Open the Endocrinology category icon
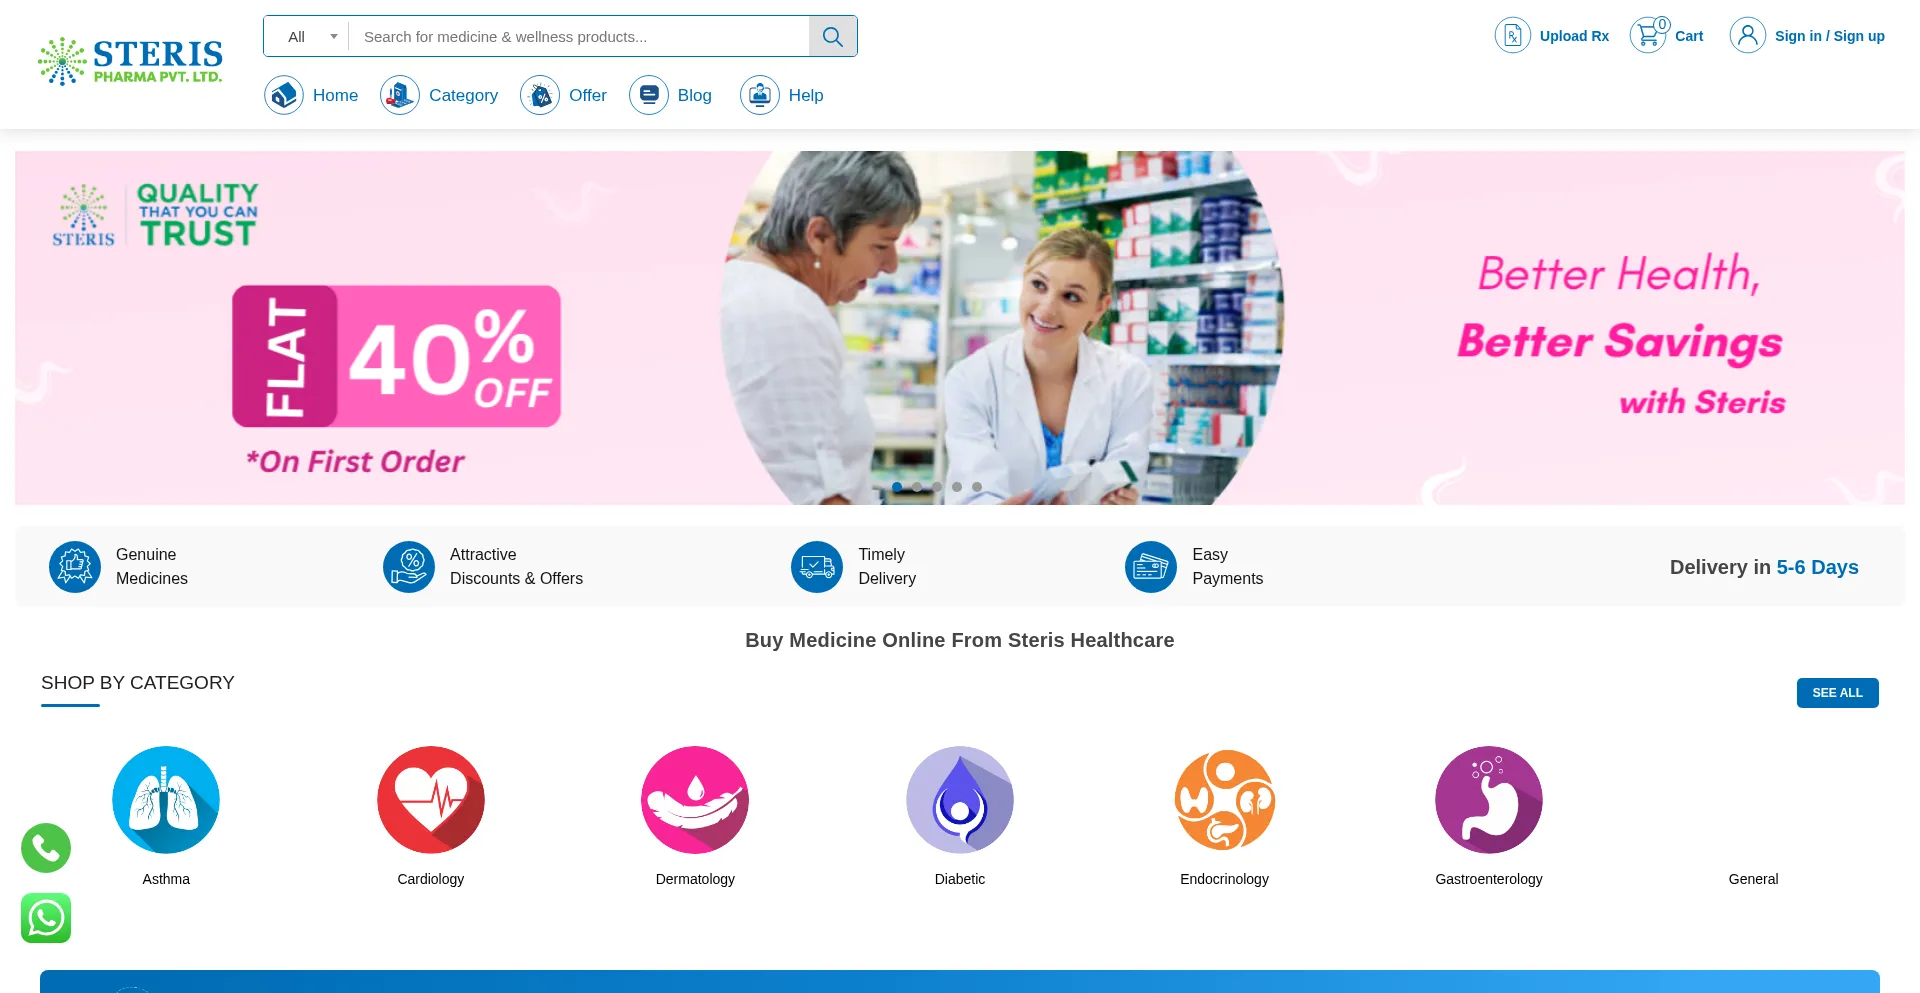1920x993 pixels. 1224,800
